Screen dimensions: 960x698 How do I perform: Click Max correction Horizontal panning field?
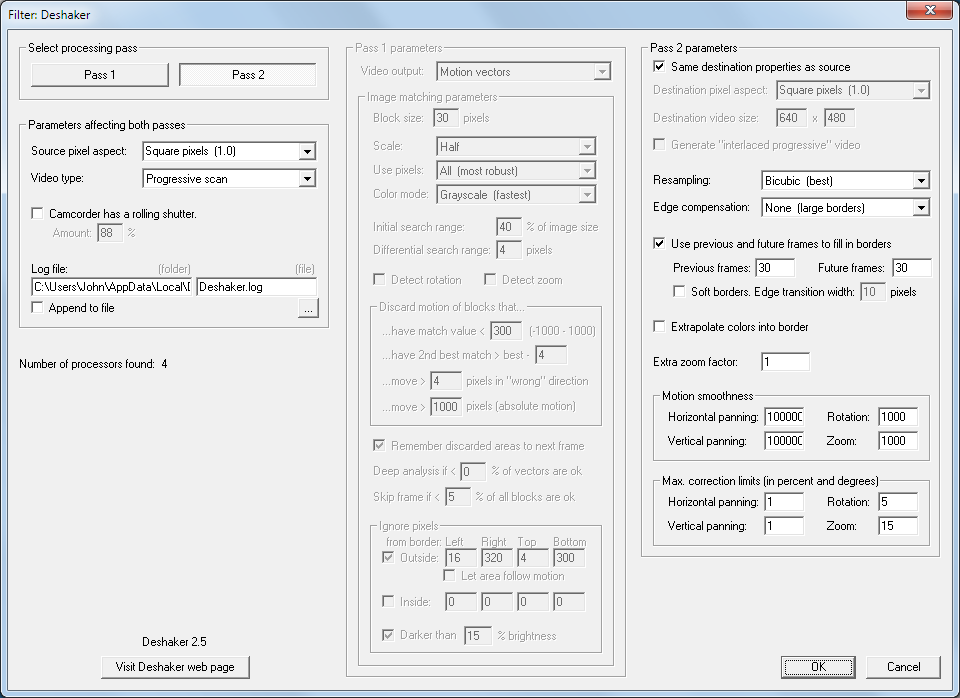(784, 502)
